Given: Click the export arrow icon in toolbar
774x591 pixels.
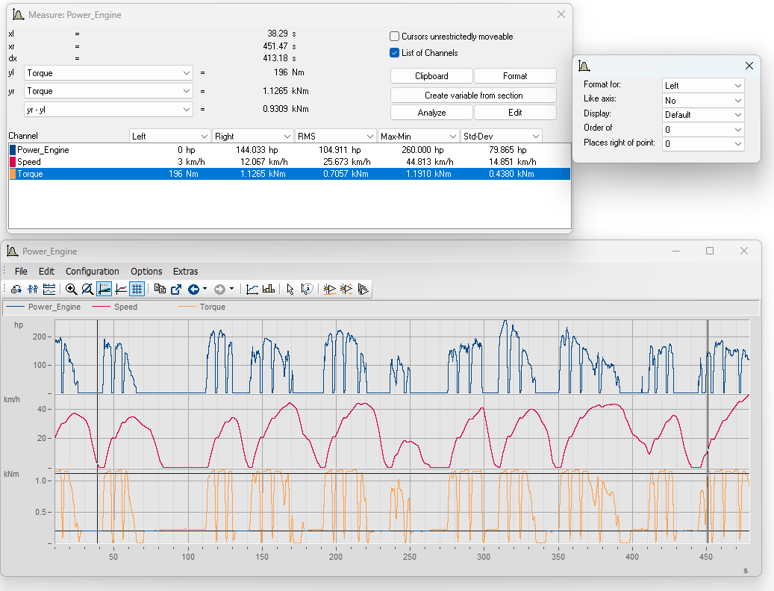Looking at the screenshot, I should pos(176,289).
